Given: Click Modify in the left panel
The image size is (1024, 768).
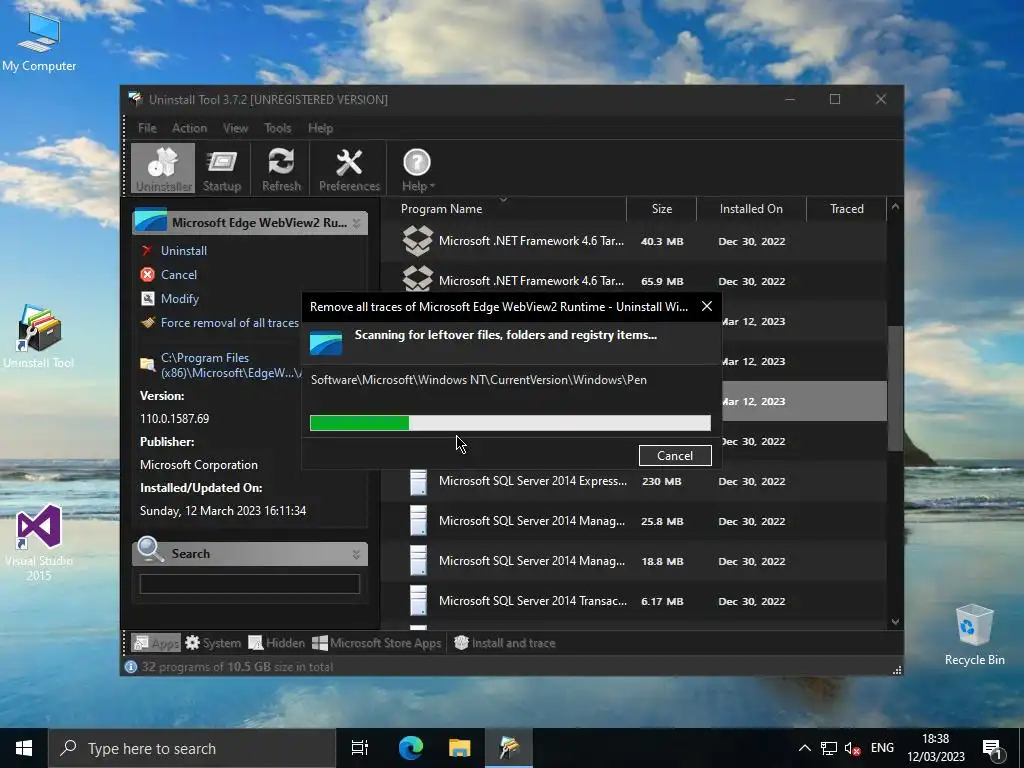Looking at the screenshot, I should click(x=180, y=299).
